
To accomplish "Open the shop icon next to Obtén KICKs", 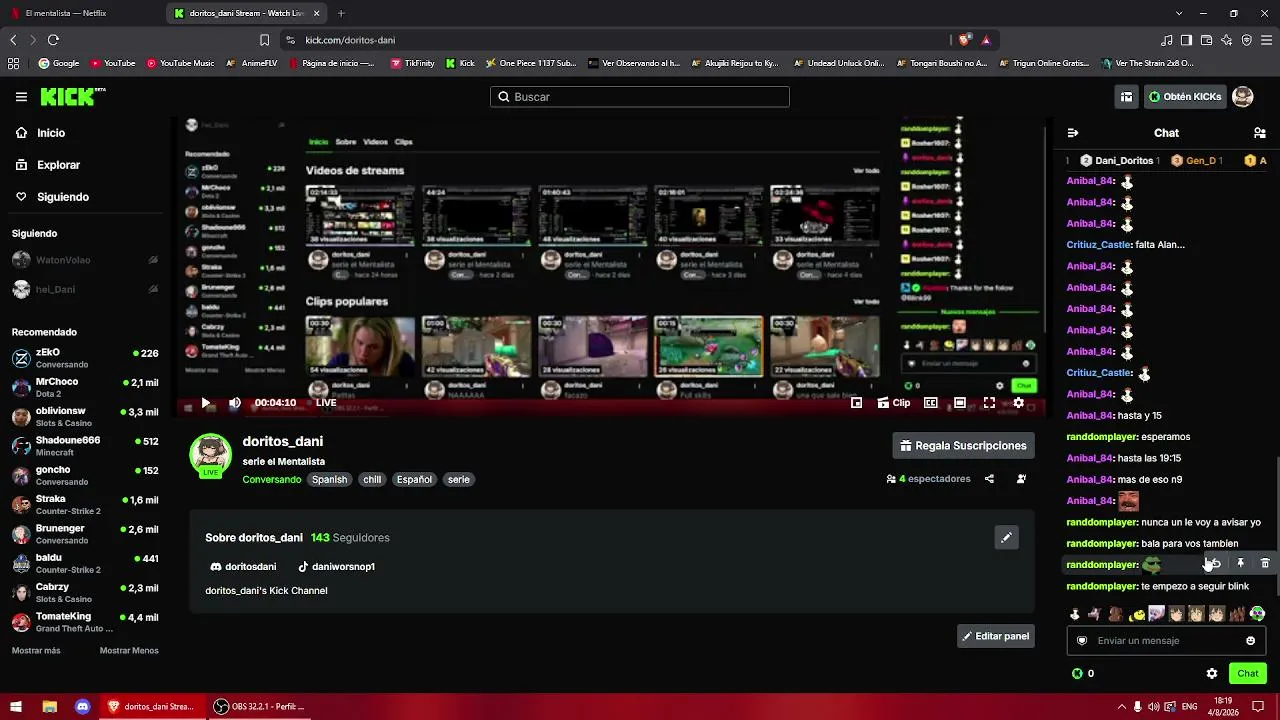I will tap(1126, 97).
